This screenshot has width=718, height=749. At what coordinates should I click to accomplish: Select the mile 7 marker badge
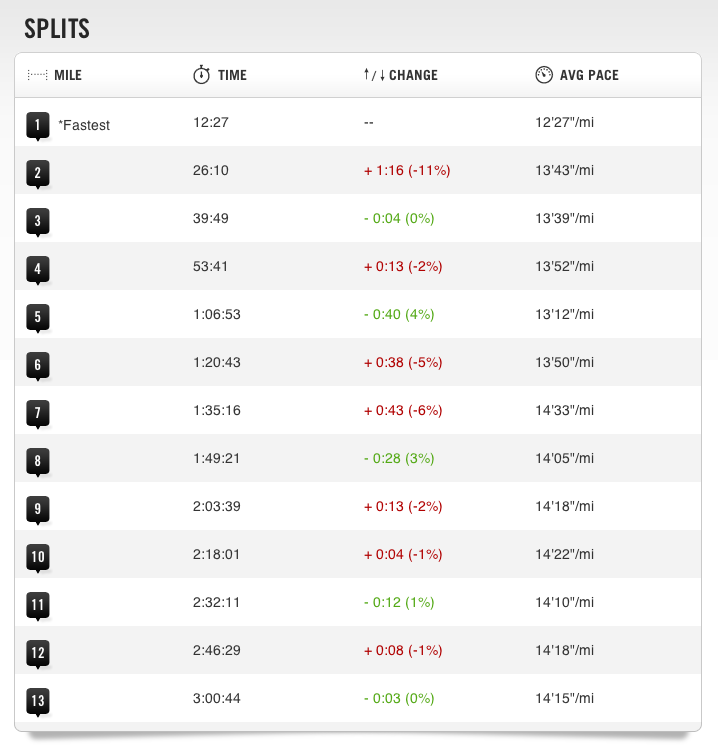38,414
